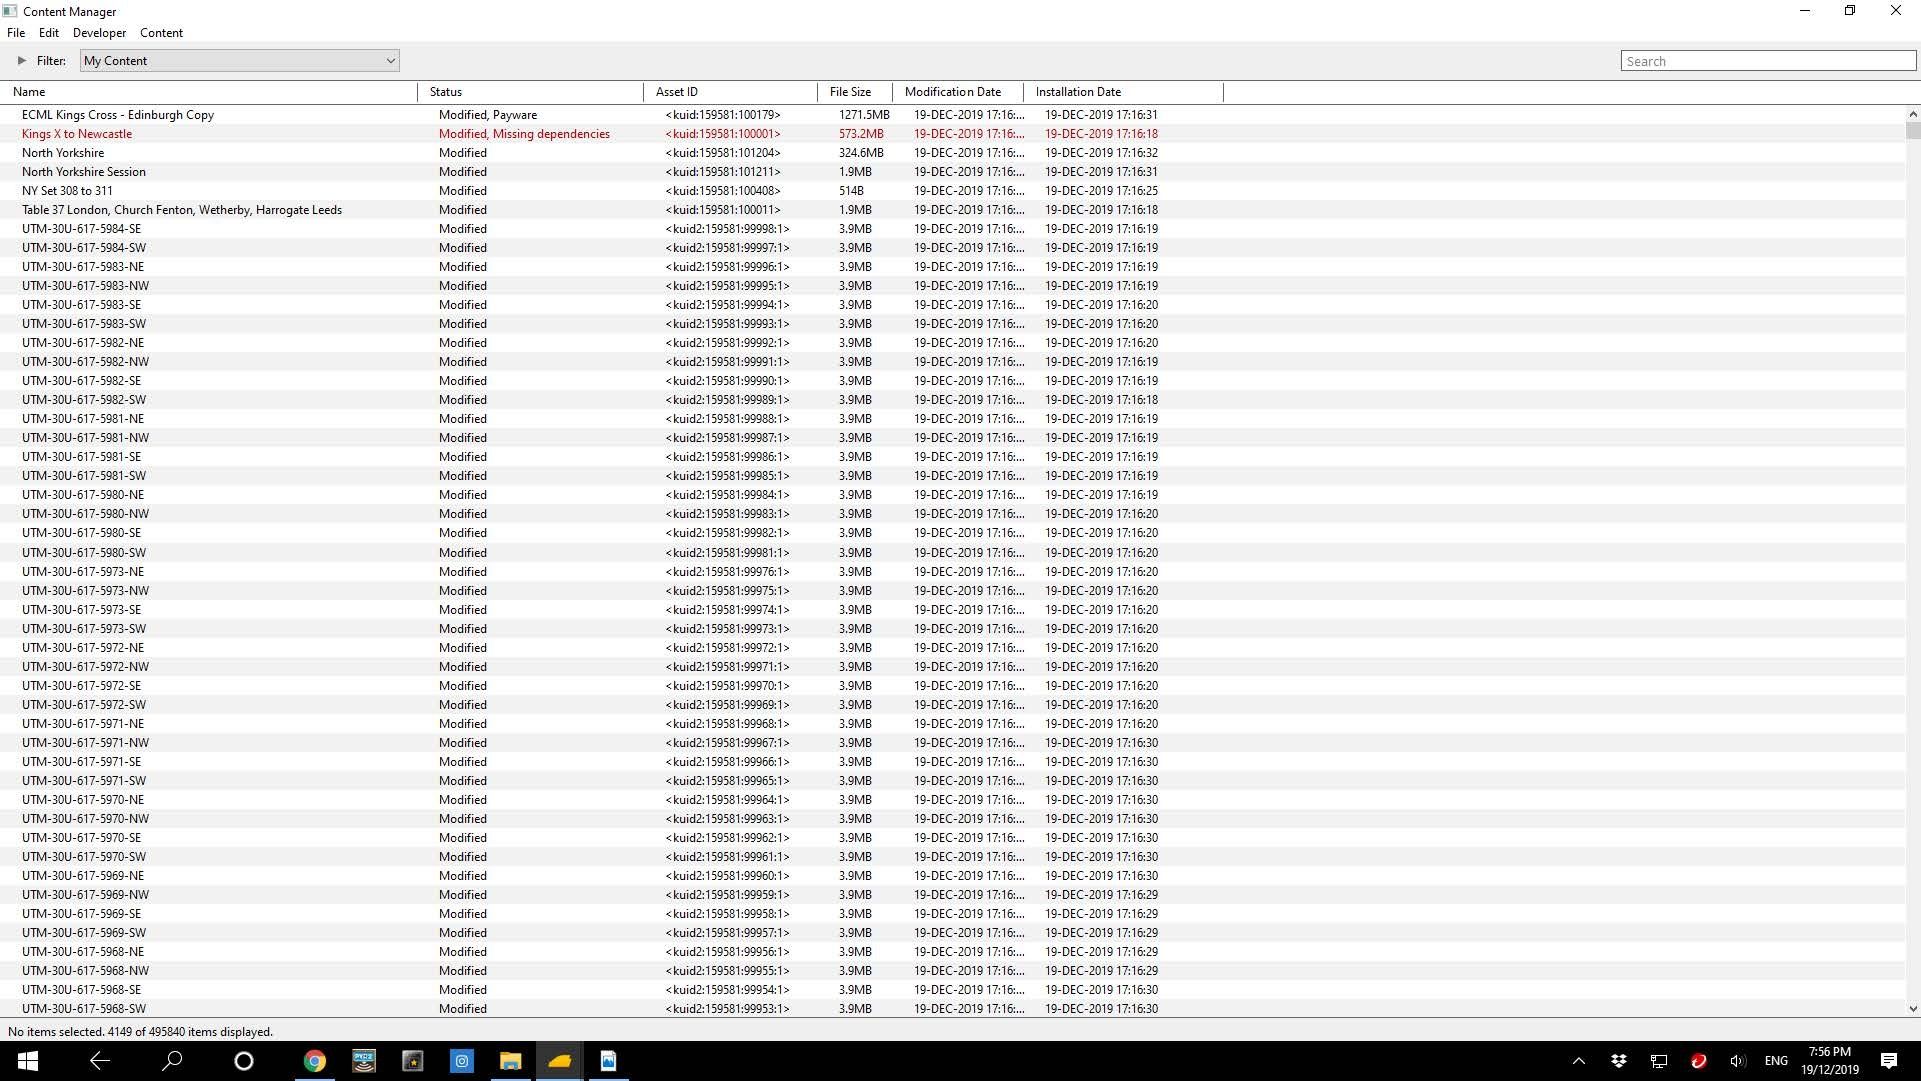1921x1081 pixels.
Task: Open the Dropbox tray icon
Action: [1619, 1061]
